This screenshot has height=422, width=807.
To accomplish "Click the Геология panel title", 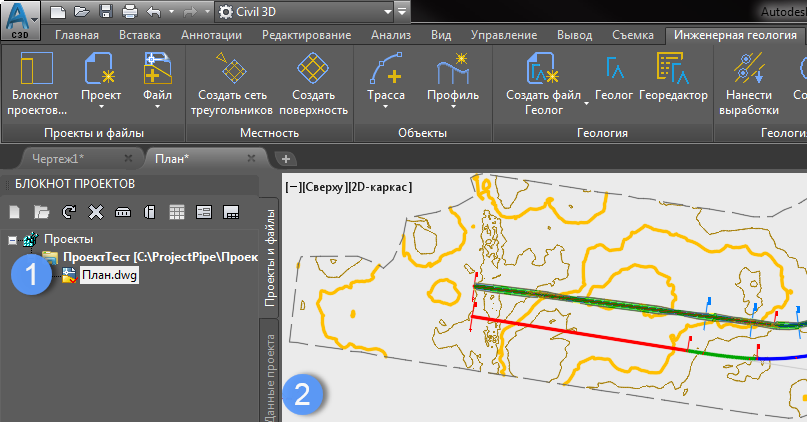I will click(602, 133).
